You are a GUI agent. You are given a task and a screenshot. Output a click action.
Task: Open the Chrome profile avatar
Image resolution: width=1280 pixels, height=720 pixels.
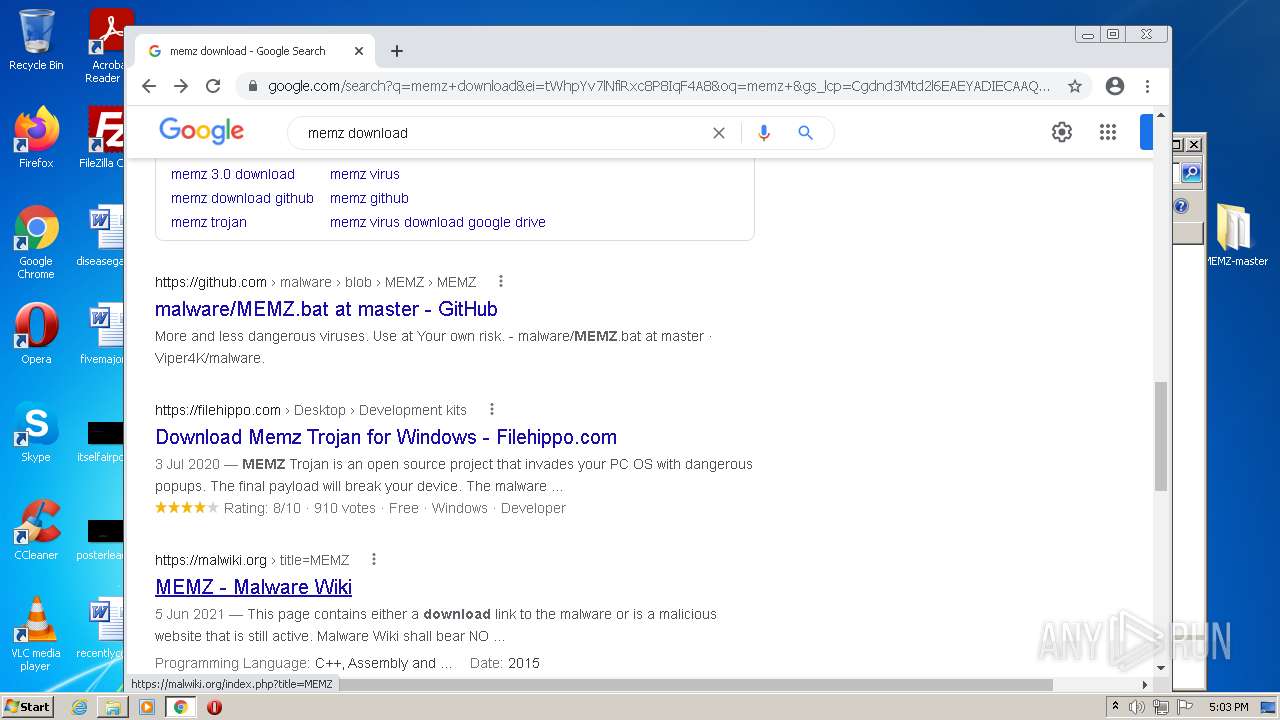coord(1115,86)
